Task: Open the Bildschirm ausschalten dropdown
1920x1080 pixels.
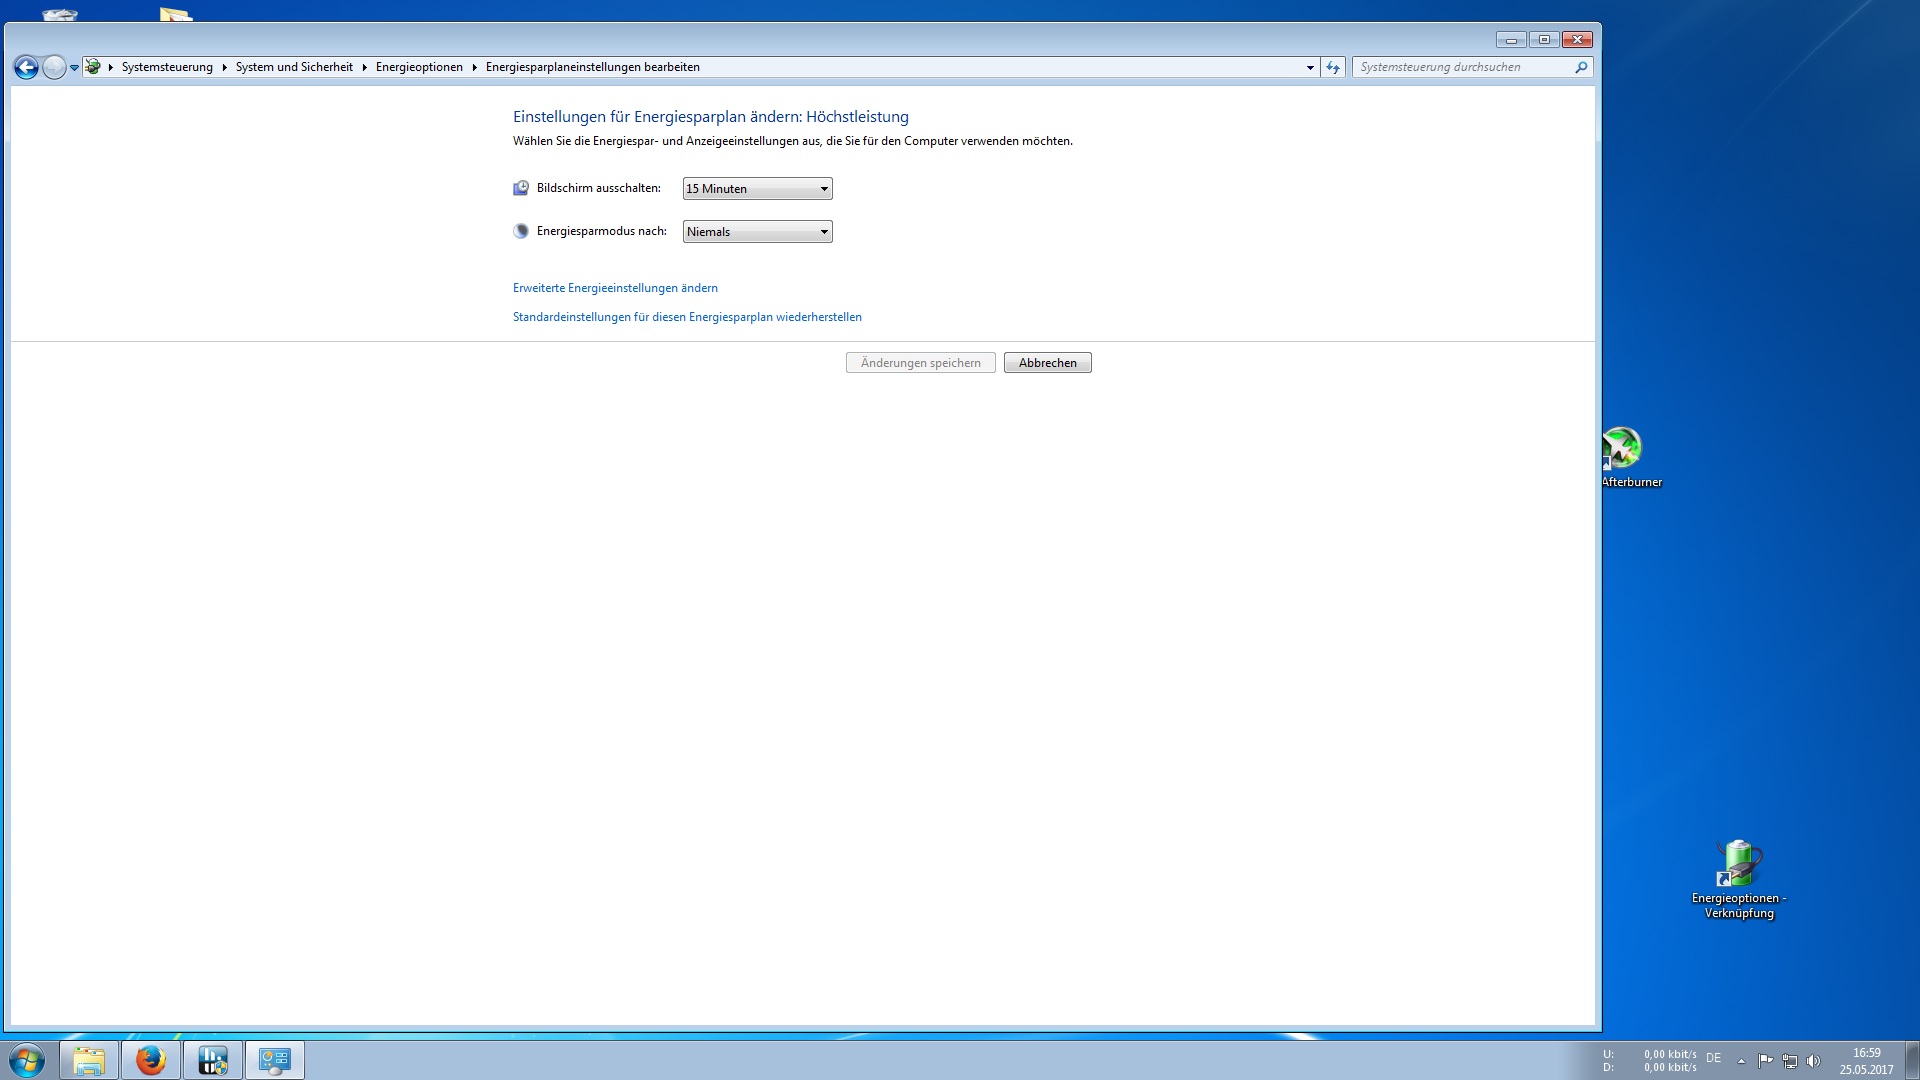Action: pyautogui.click(x=757, y=189)
